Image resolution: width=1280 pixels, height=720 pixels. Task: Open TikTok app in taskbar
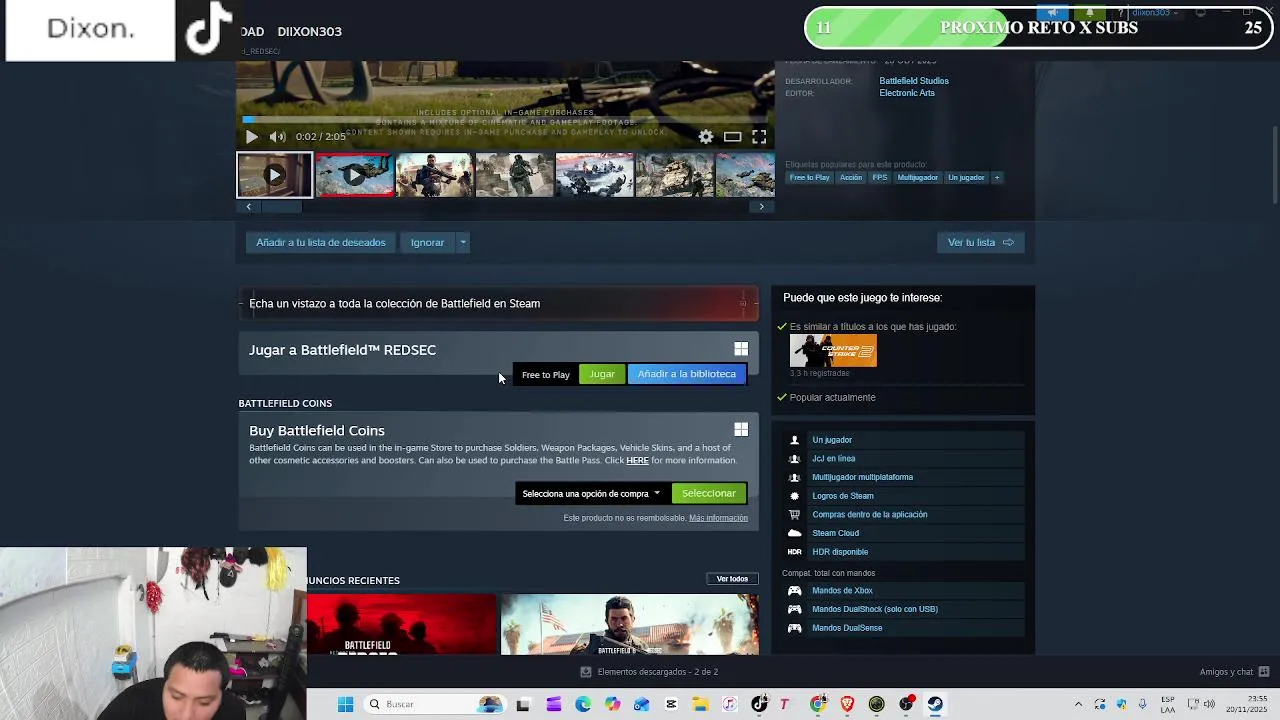tap(759, 704)
